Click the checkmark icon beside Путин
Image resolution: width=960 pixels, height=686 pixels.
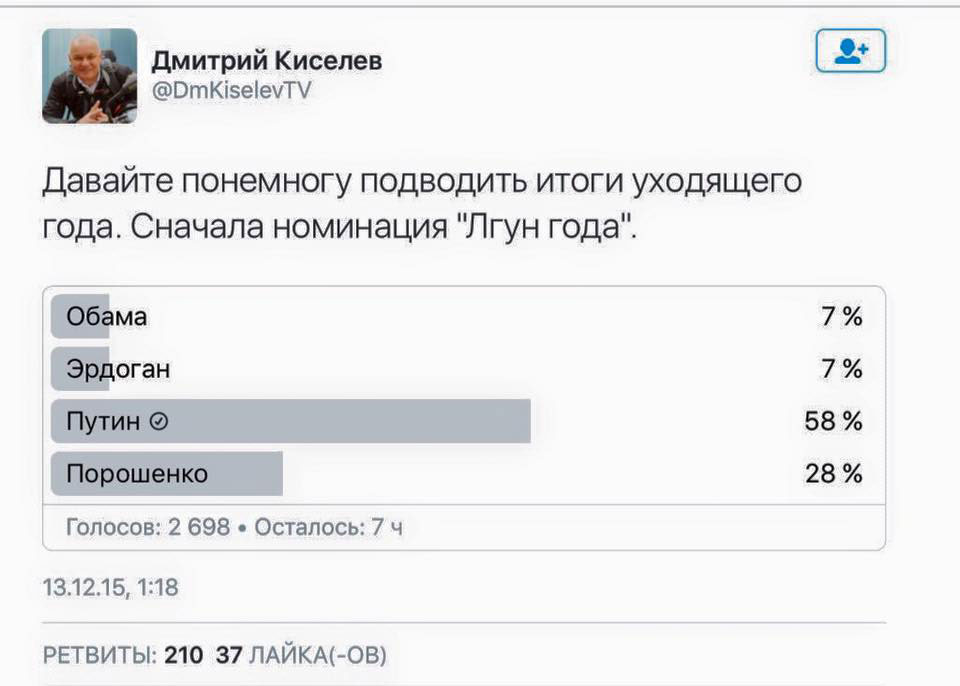158,422
